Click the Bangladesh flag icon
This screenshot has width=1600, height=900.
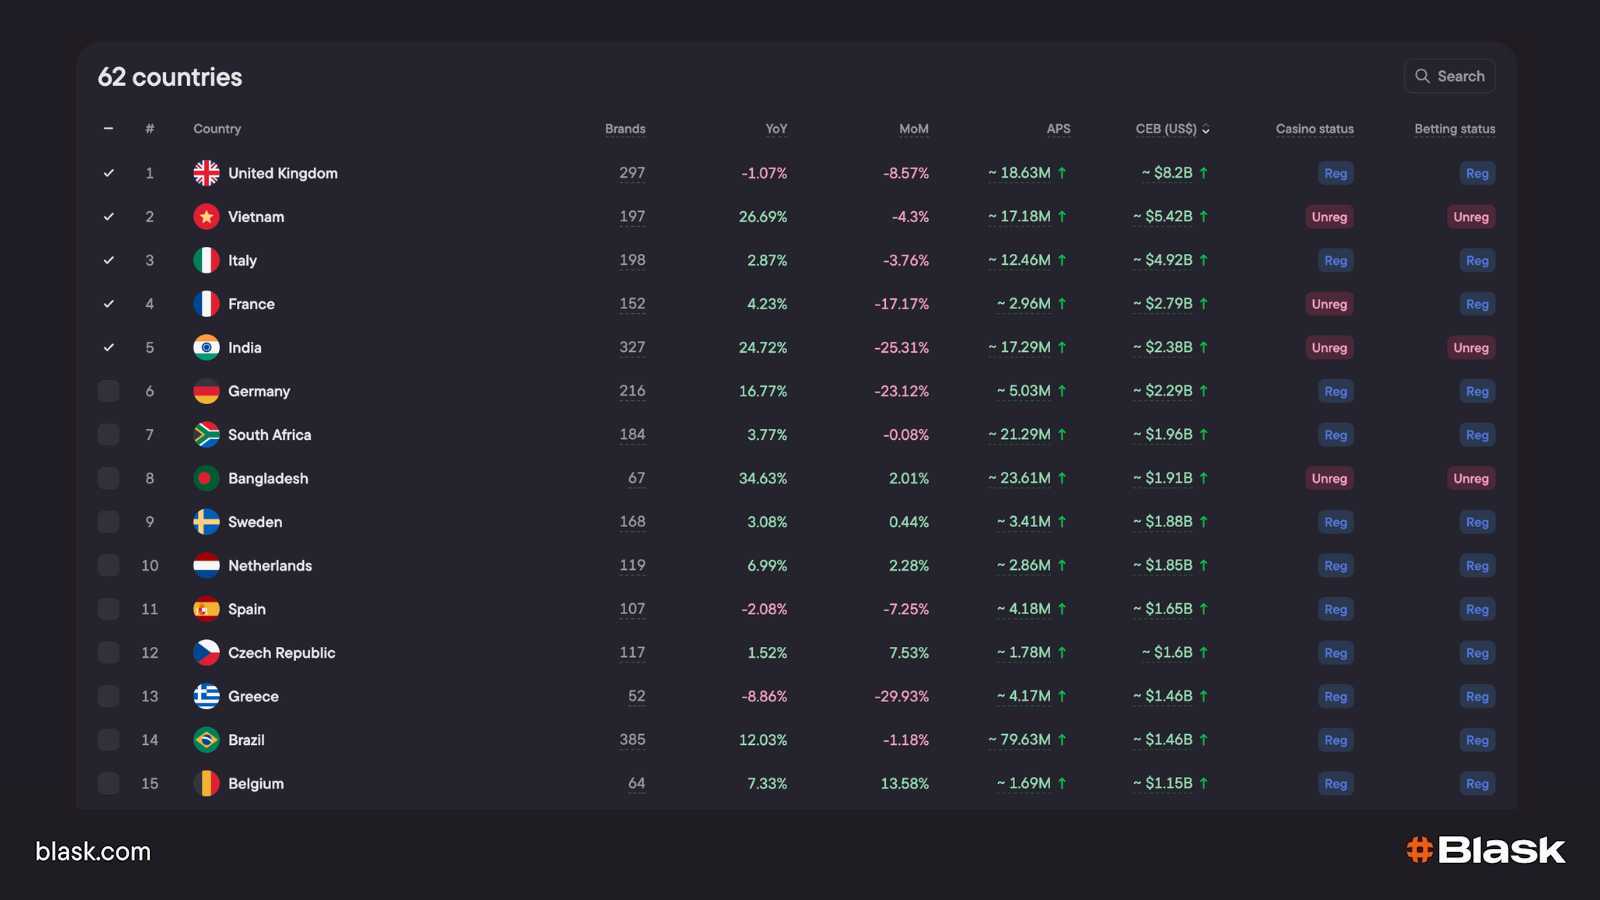click(x=206, y=479)
